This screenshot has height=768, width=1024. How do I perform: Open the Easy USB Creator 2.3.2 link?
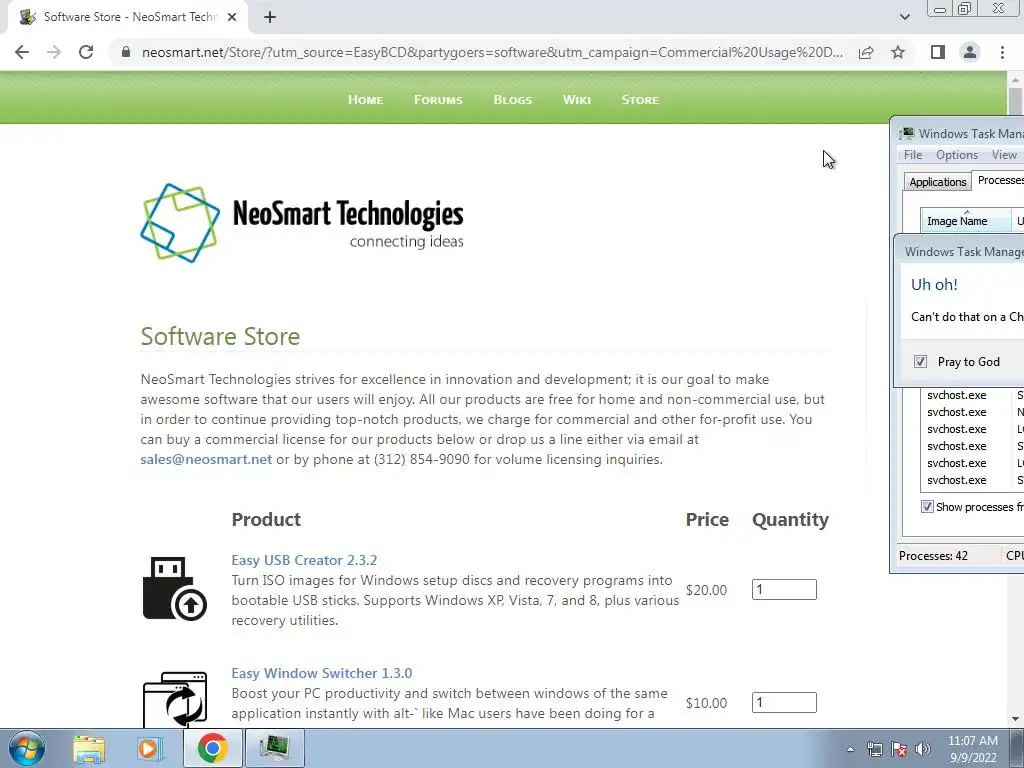[x=304, y=560]
